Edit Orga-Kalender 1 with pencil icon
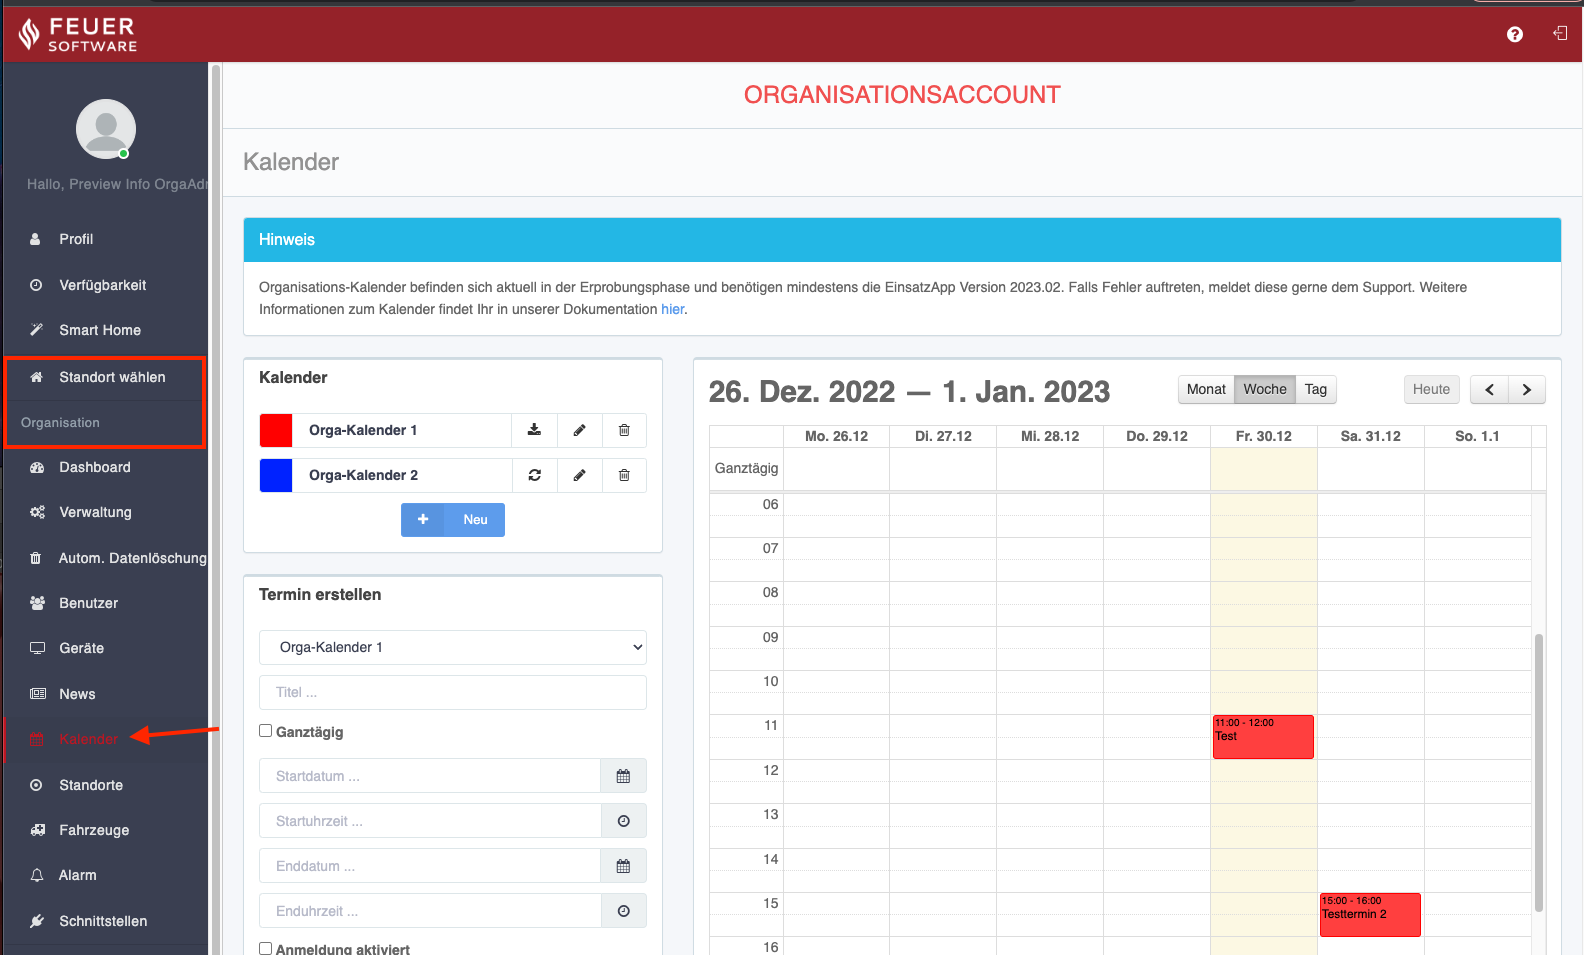 click(x=579, y=430)
